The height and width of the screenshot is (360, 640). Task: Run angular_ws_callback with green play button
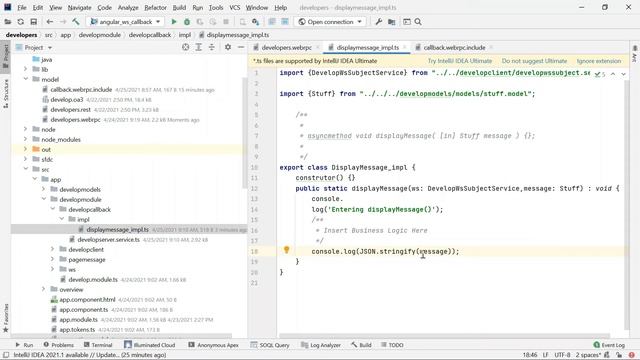coord(174,22)
